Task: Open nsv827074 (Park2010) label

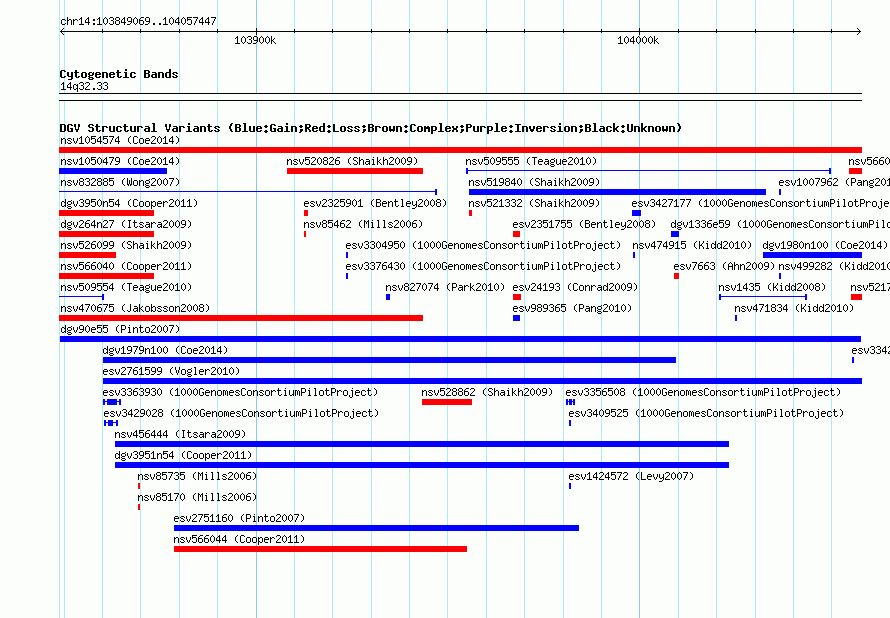Action: point(445,287)
